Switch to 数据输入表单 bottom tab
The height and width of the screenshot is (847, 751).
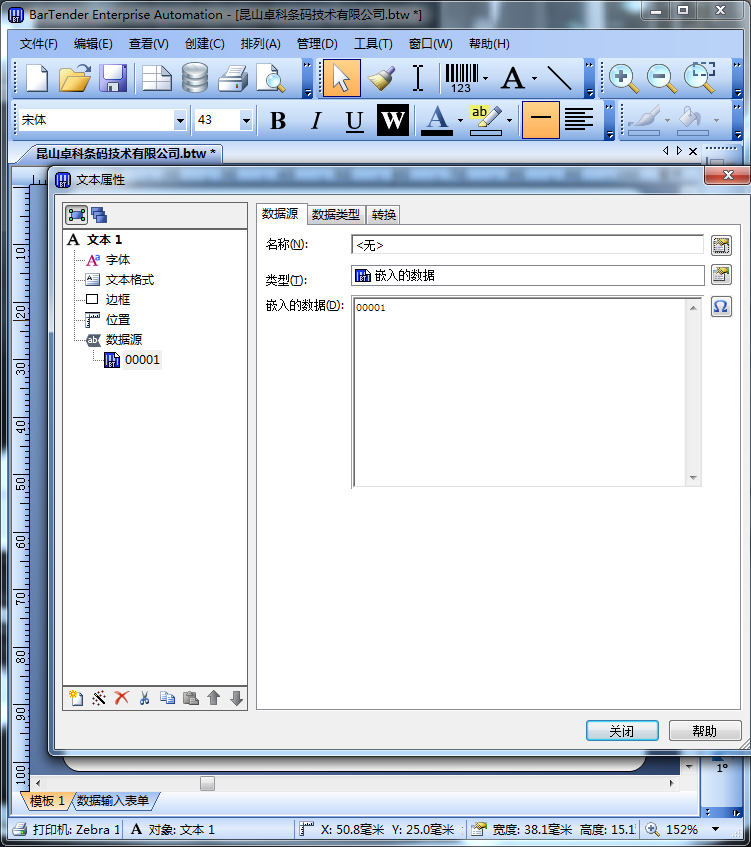(x=113, y=801)
